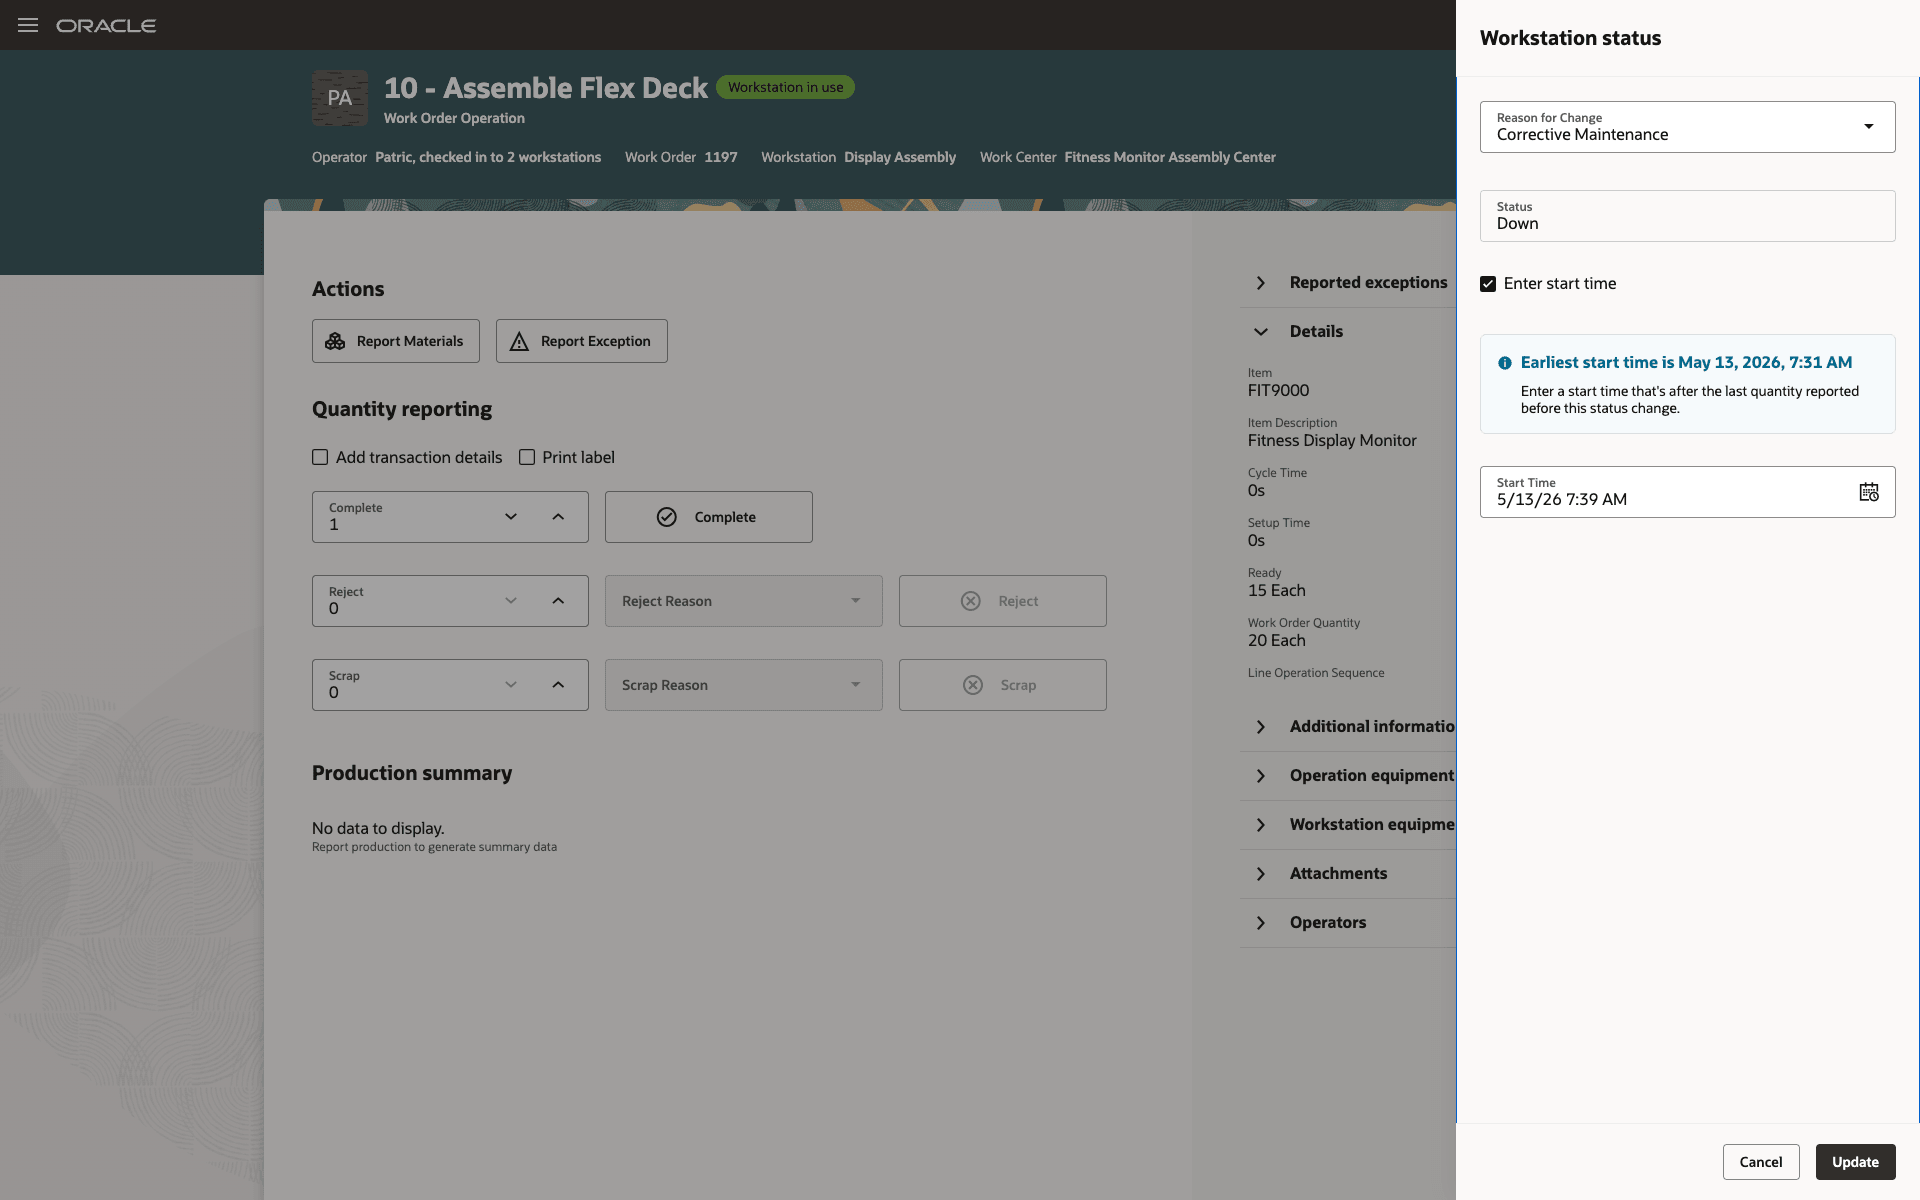Viewport: 1920px width, 1200px height.
Task: Enable Add transaction details checkbox
Action: point(320,457)
